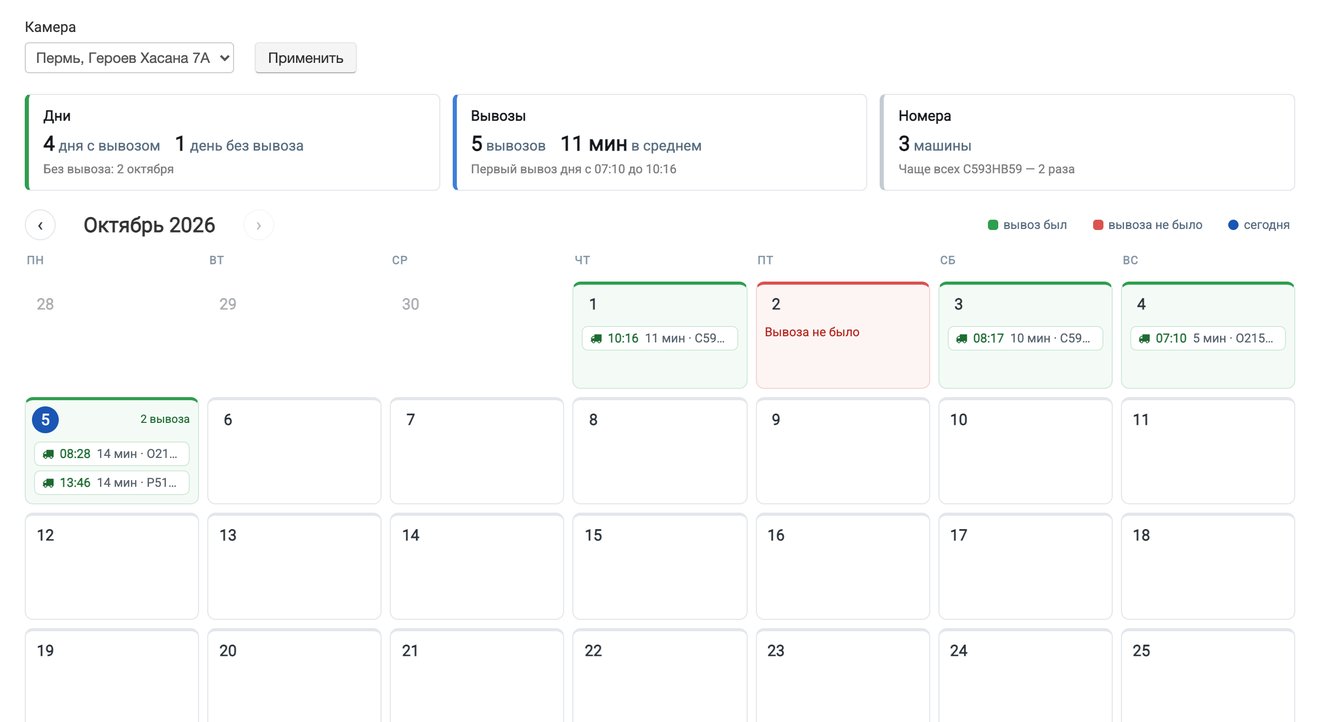1320x722 pixels.
Task: Click truck icon on 08:17 pickup
Action: 962,339
